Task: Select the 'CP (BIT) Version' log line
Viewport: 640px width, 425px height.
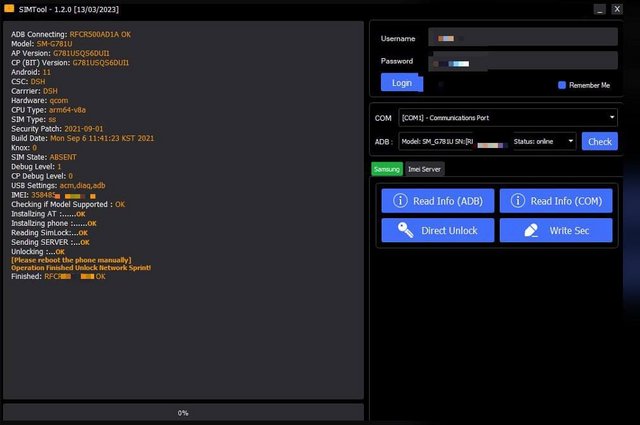Action: click(x=70, y=62)
